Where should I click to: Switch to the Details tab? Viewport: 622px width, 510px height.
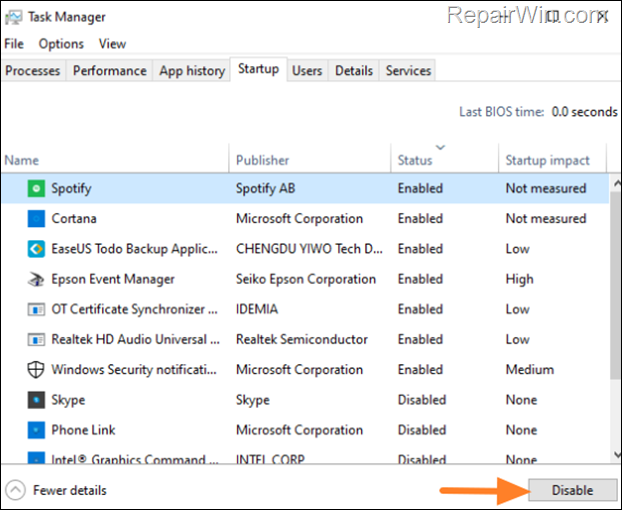click(354, 71)
